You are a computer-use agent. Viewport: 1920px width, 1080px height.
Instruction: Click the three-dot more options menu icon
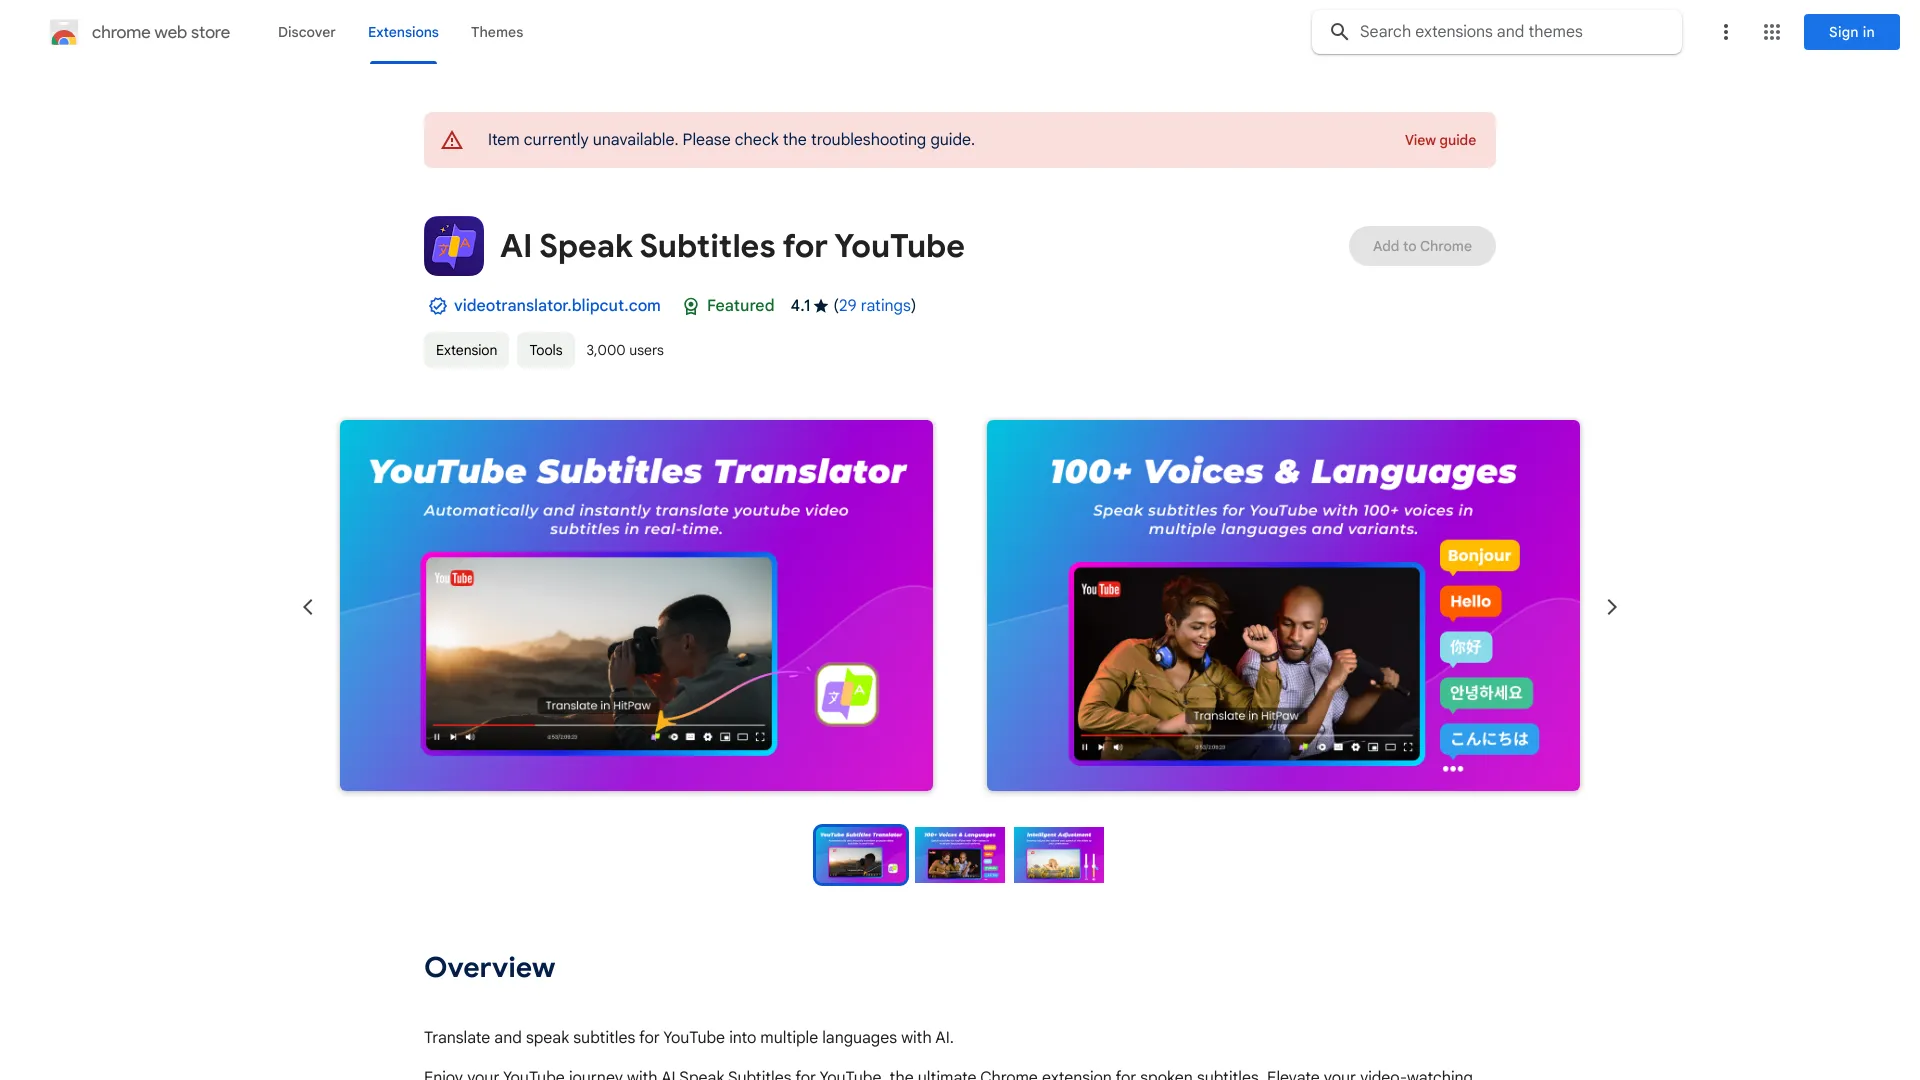point(1725,32)
